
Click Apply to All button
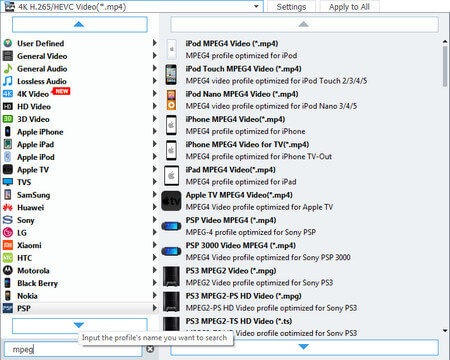pyautogui.click(x=349, y=7)
